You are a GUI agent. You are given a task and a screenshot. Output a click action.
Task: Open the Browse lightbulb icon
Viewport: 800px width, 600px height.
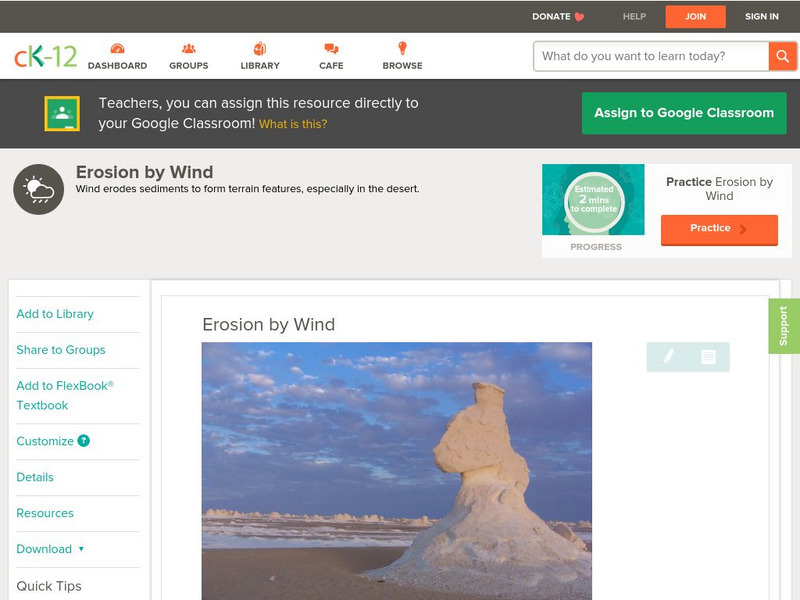(403, 48)
